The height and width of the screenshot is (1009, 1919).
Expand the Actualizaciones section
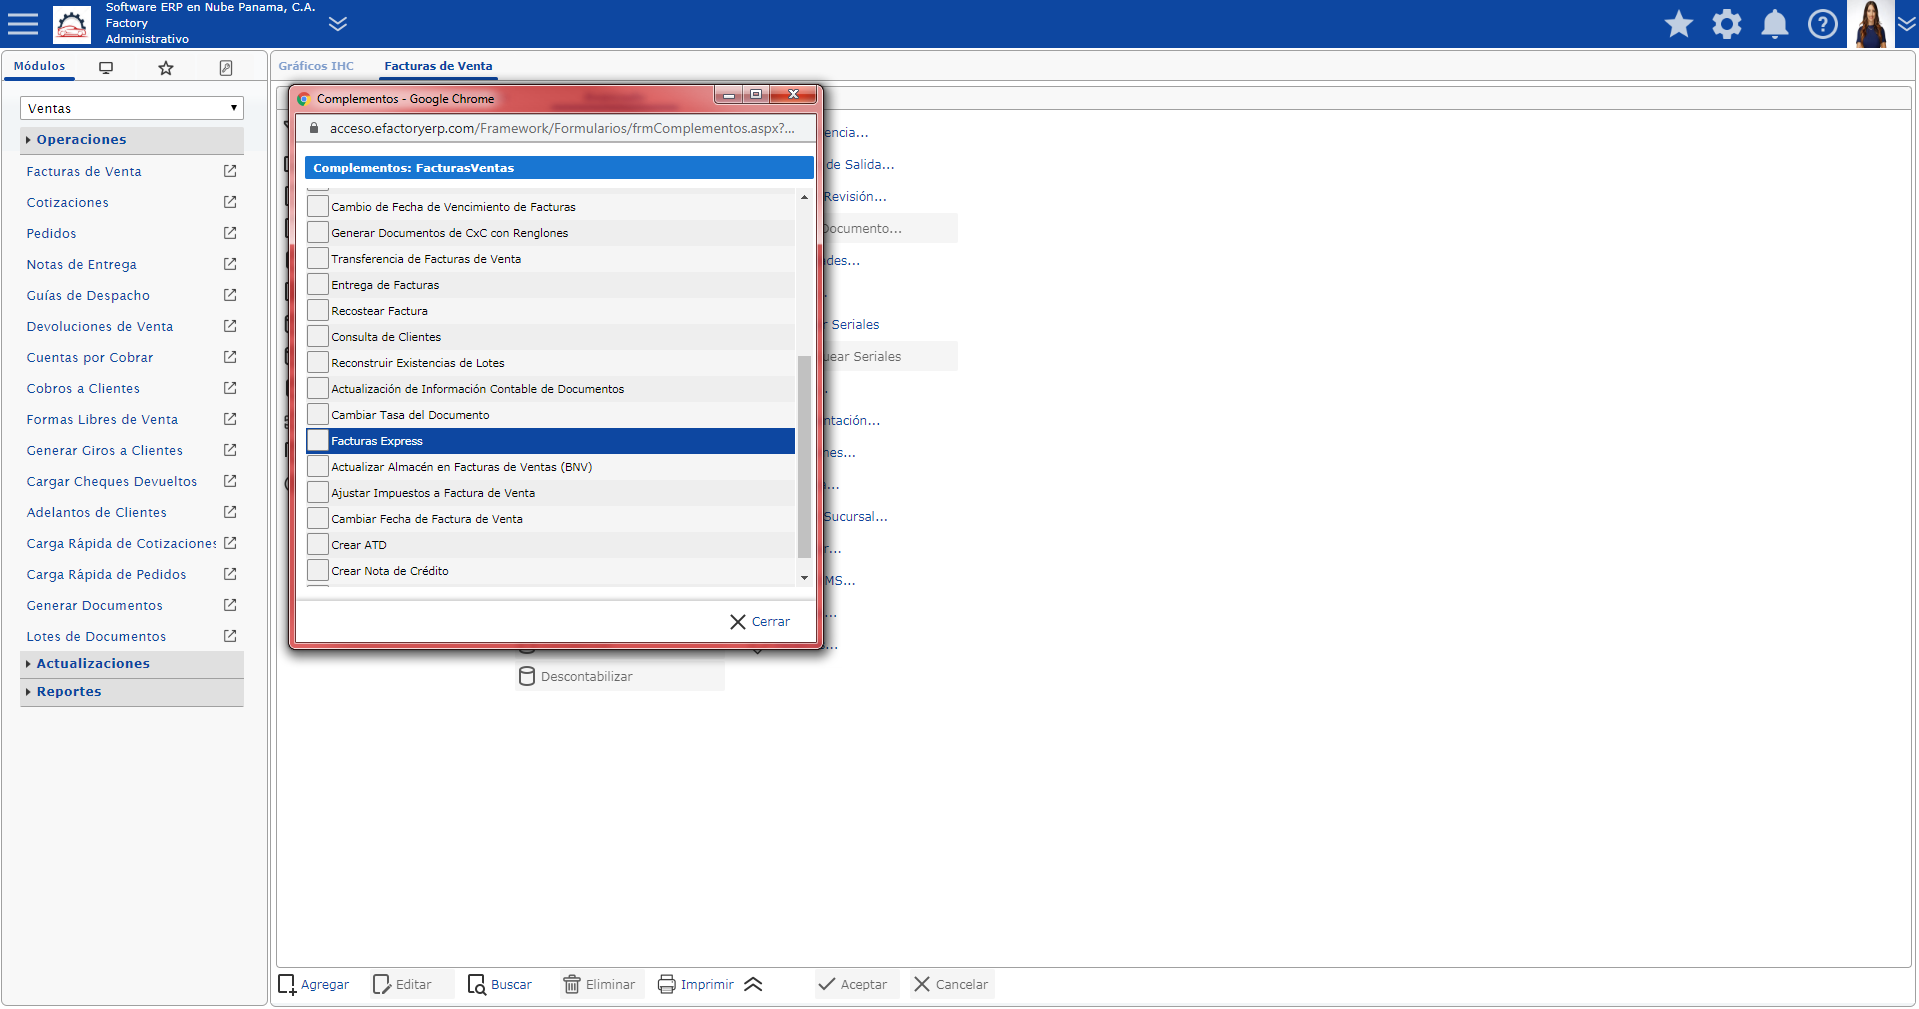point(92,664)
